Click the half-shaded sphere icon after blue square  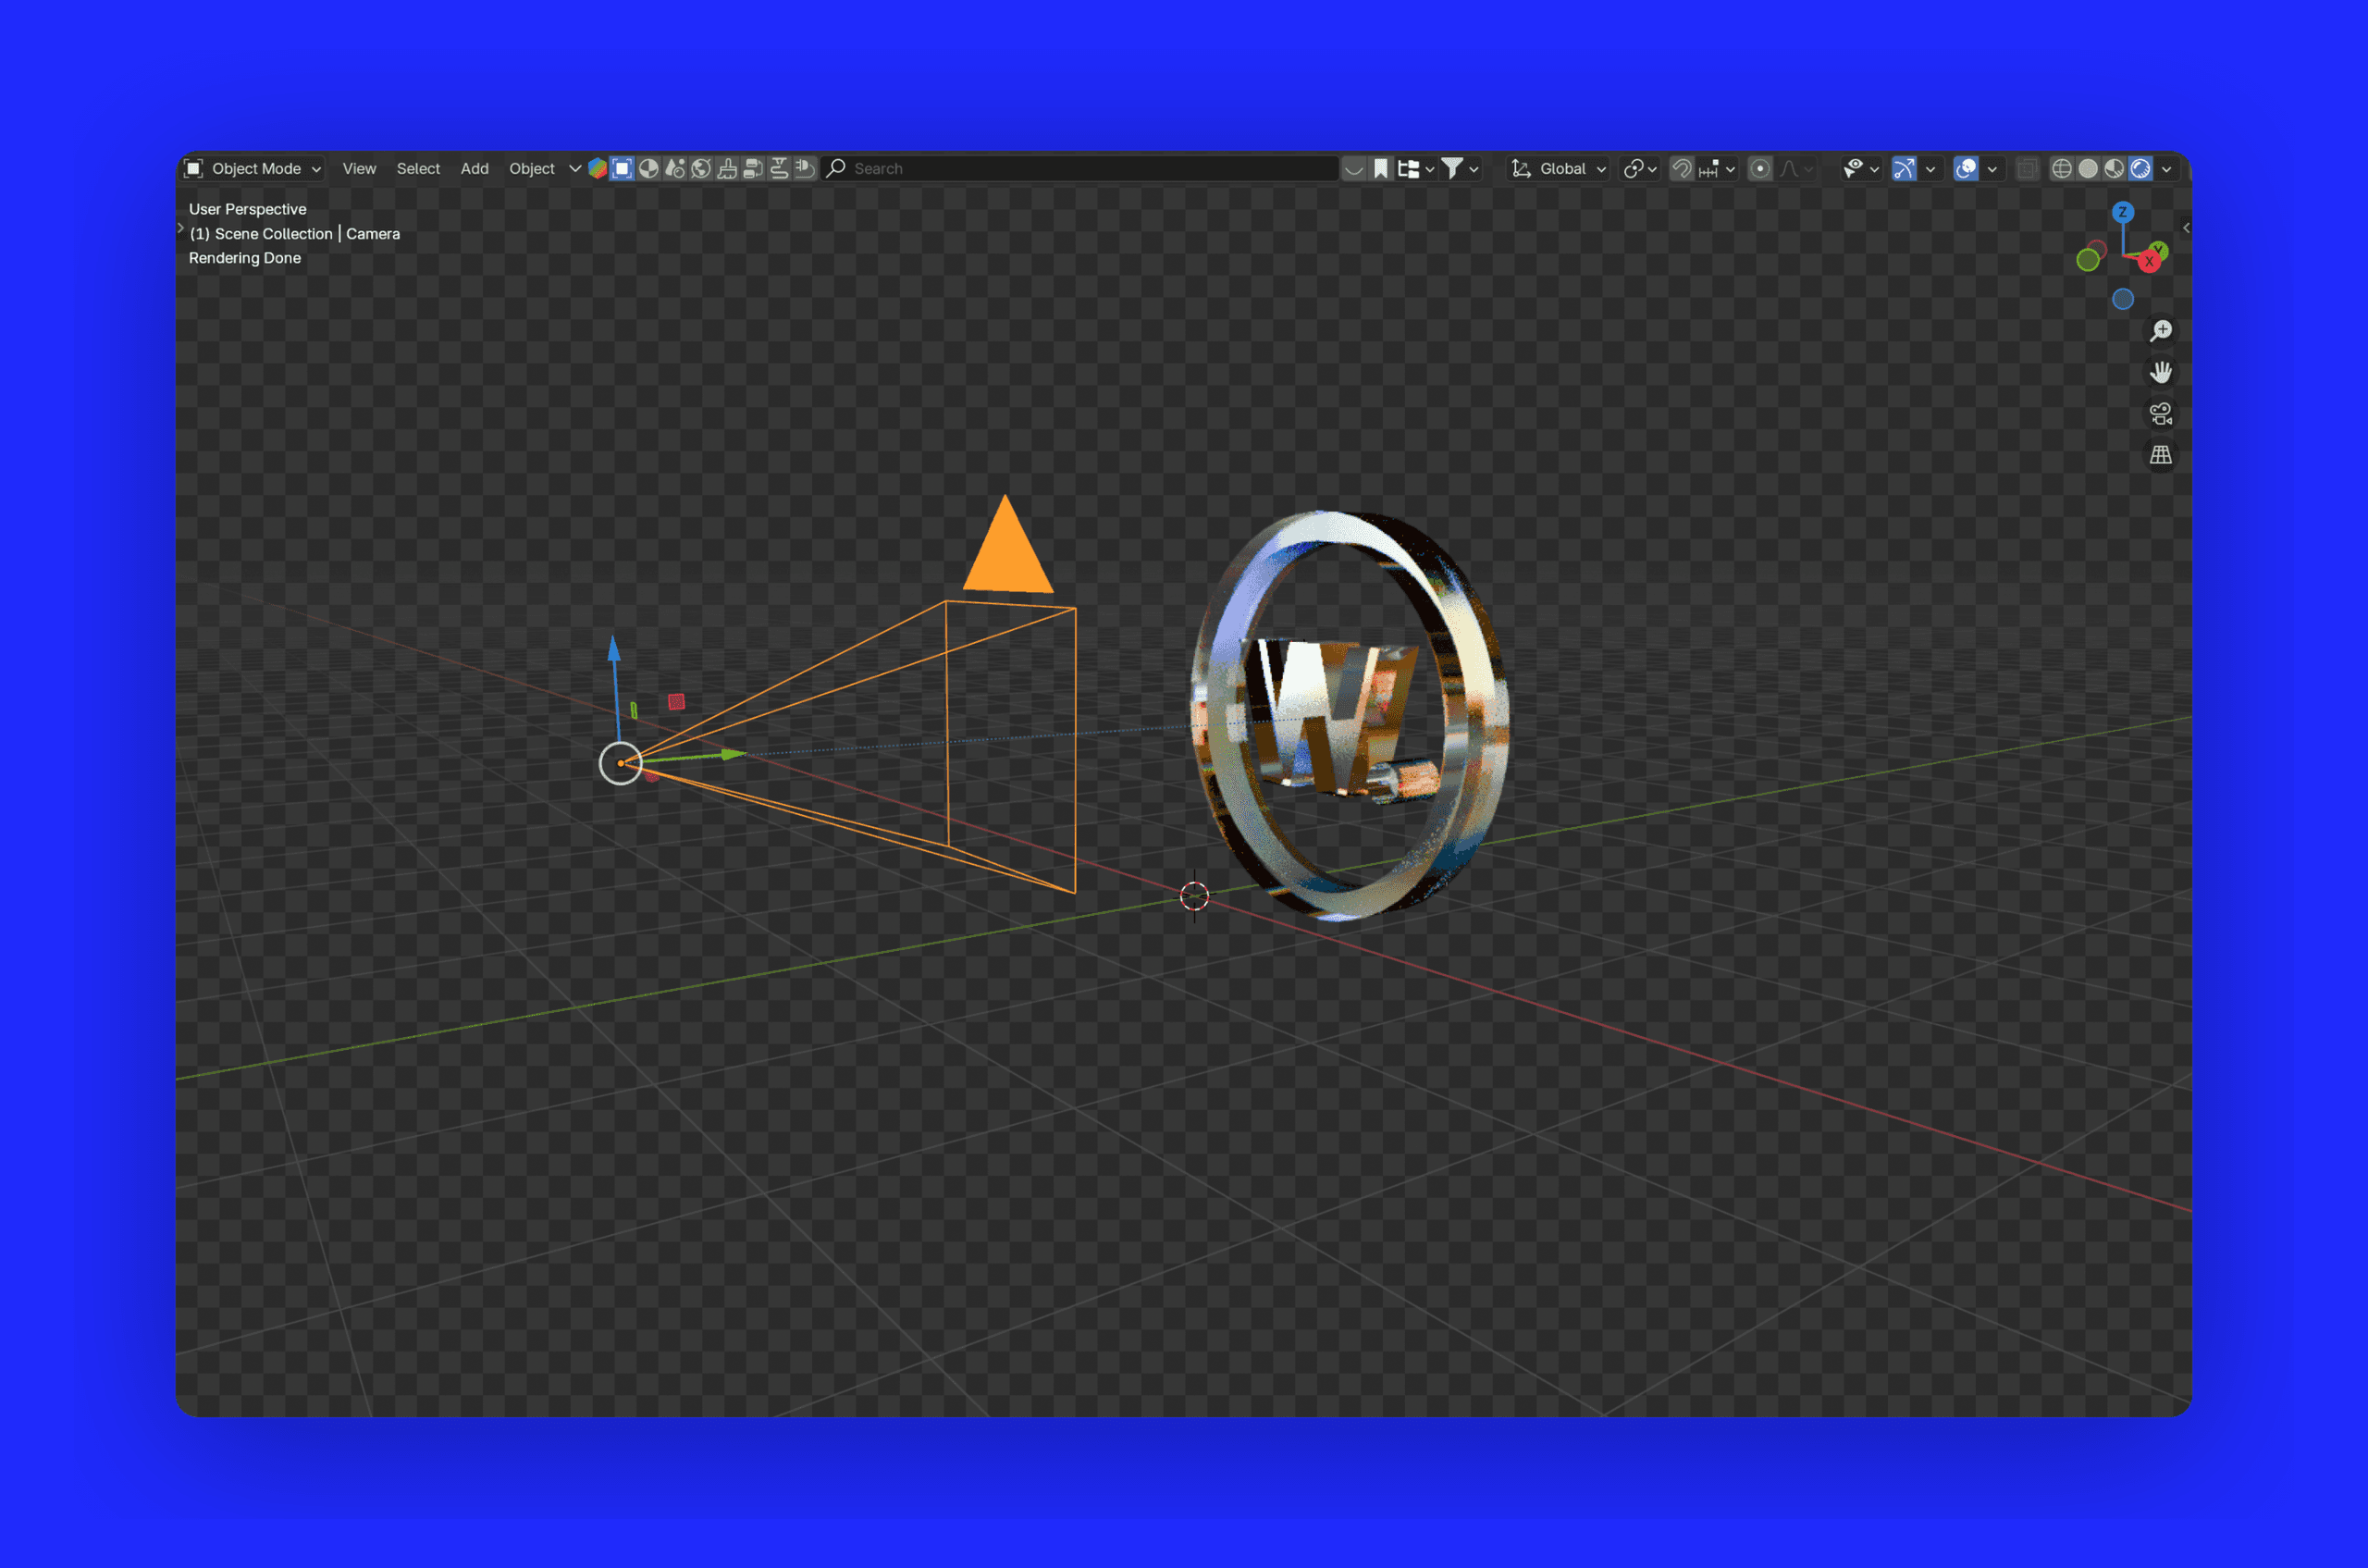(649, 169)
